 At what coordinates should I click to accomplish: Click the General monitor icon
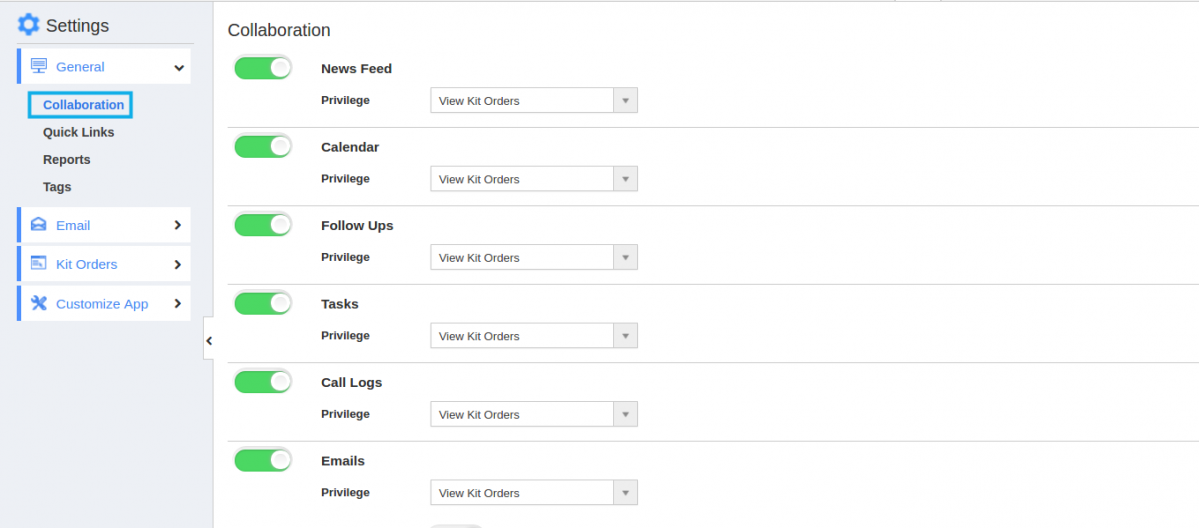pos(39,67)
